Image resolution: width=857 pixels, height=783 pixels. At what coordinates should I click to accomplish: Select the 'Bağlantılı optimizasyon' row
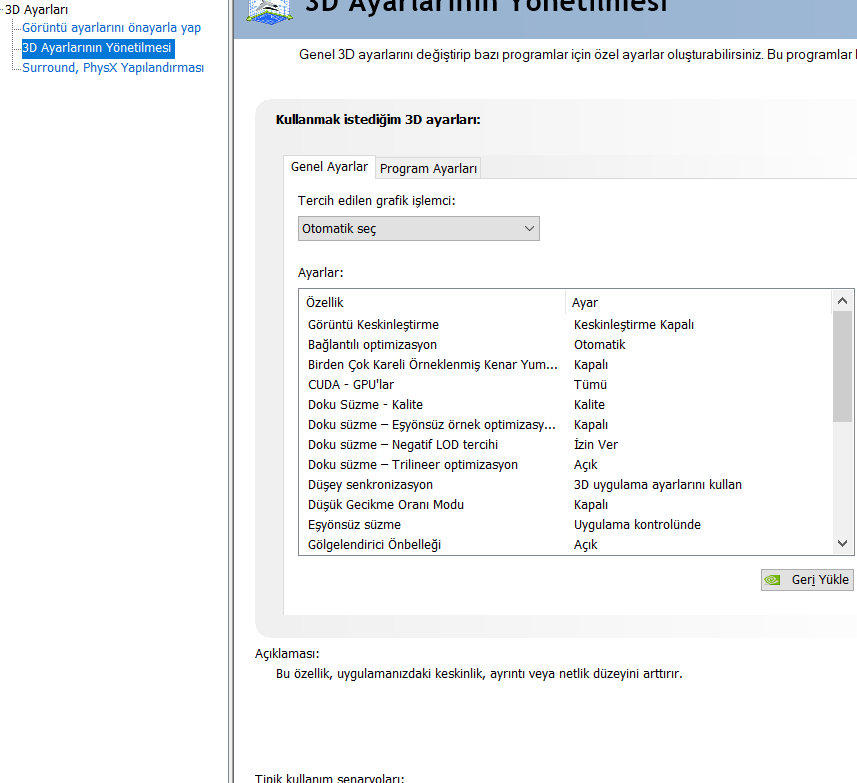click(x=566, y=345)
